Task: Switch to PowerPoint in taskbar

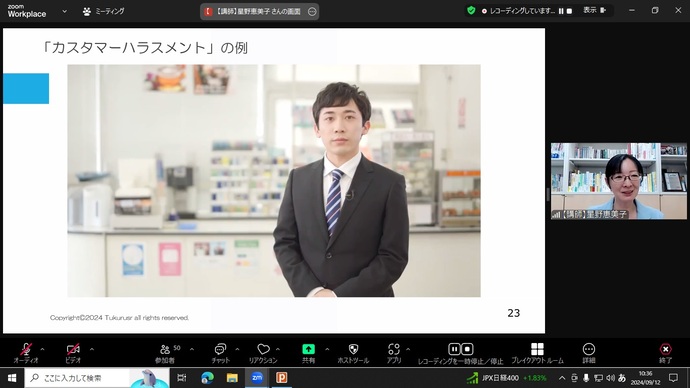Action: 282,378
